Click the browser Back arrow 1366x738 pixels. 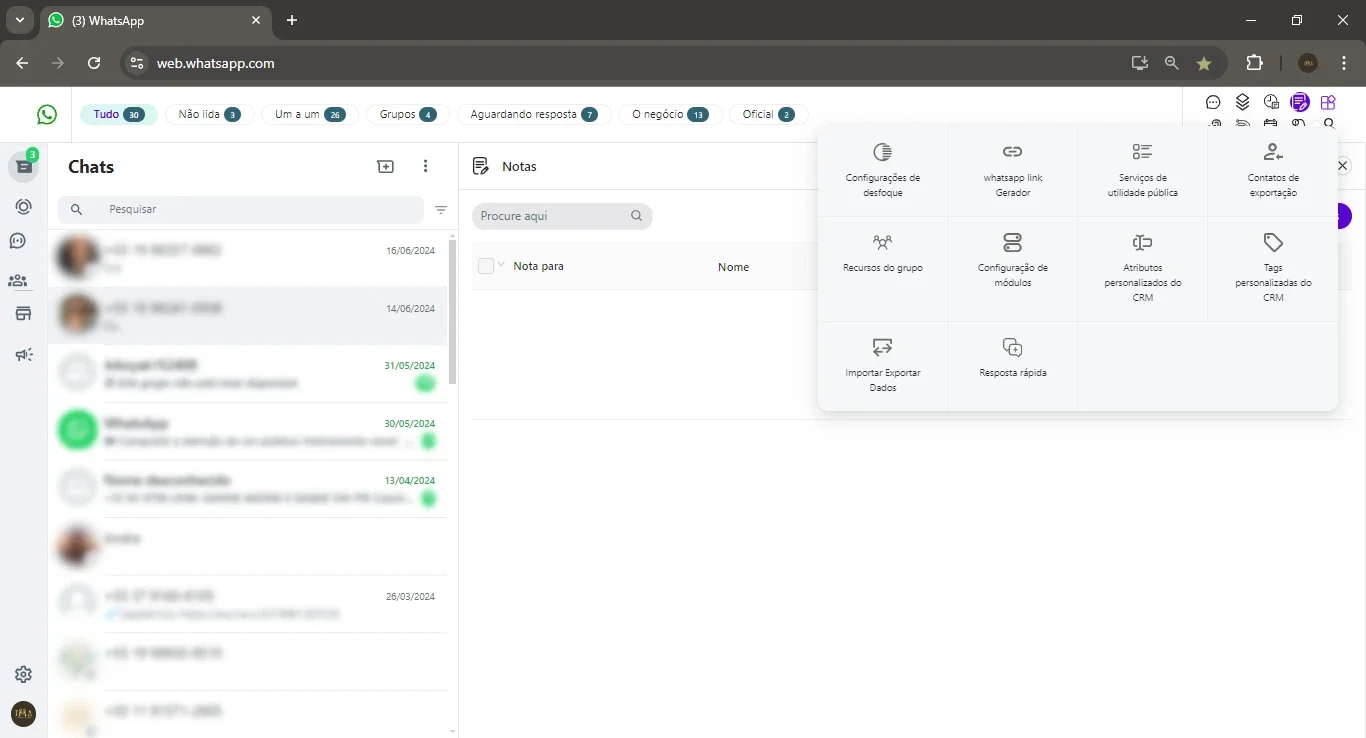point(22,63)
